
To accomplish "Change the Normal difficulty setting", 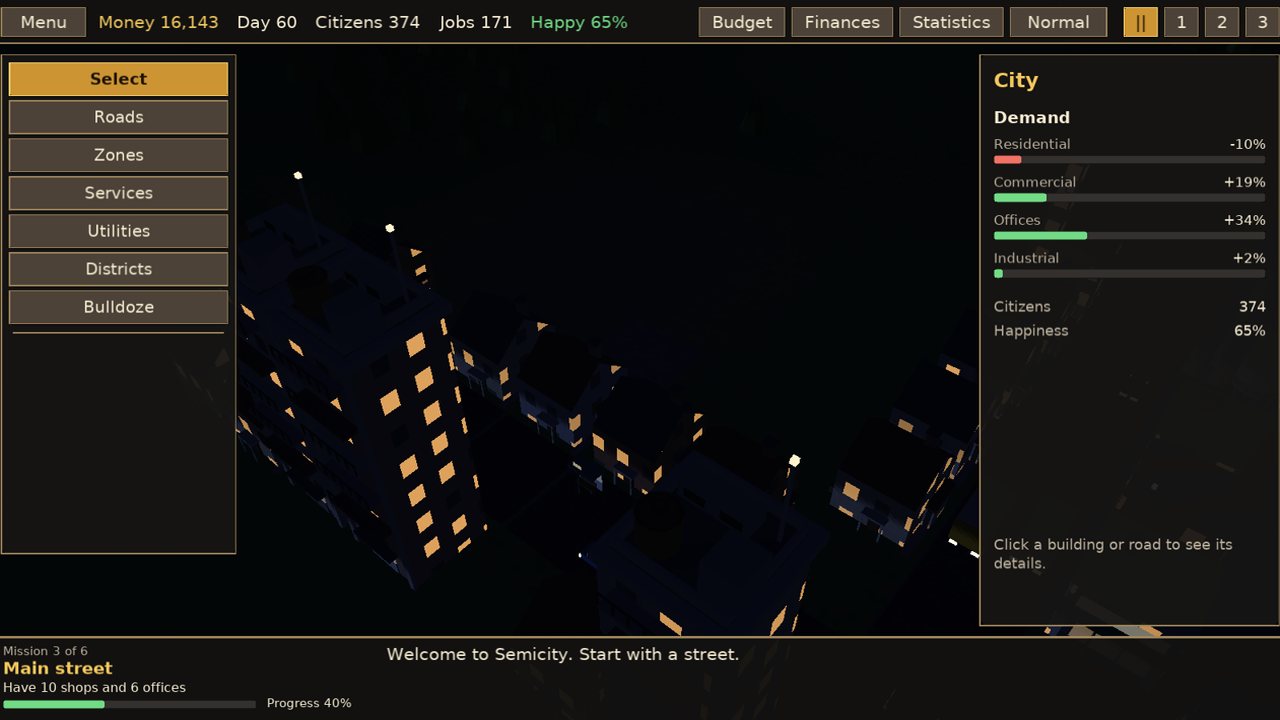I will tap(1058, 22).
